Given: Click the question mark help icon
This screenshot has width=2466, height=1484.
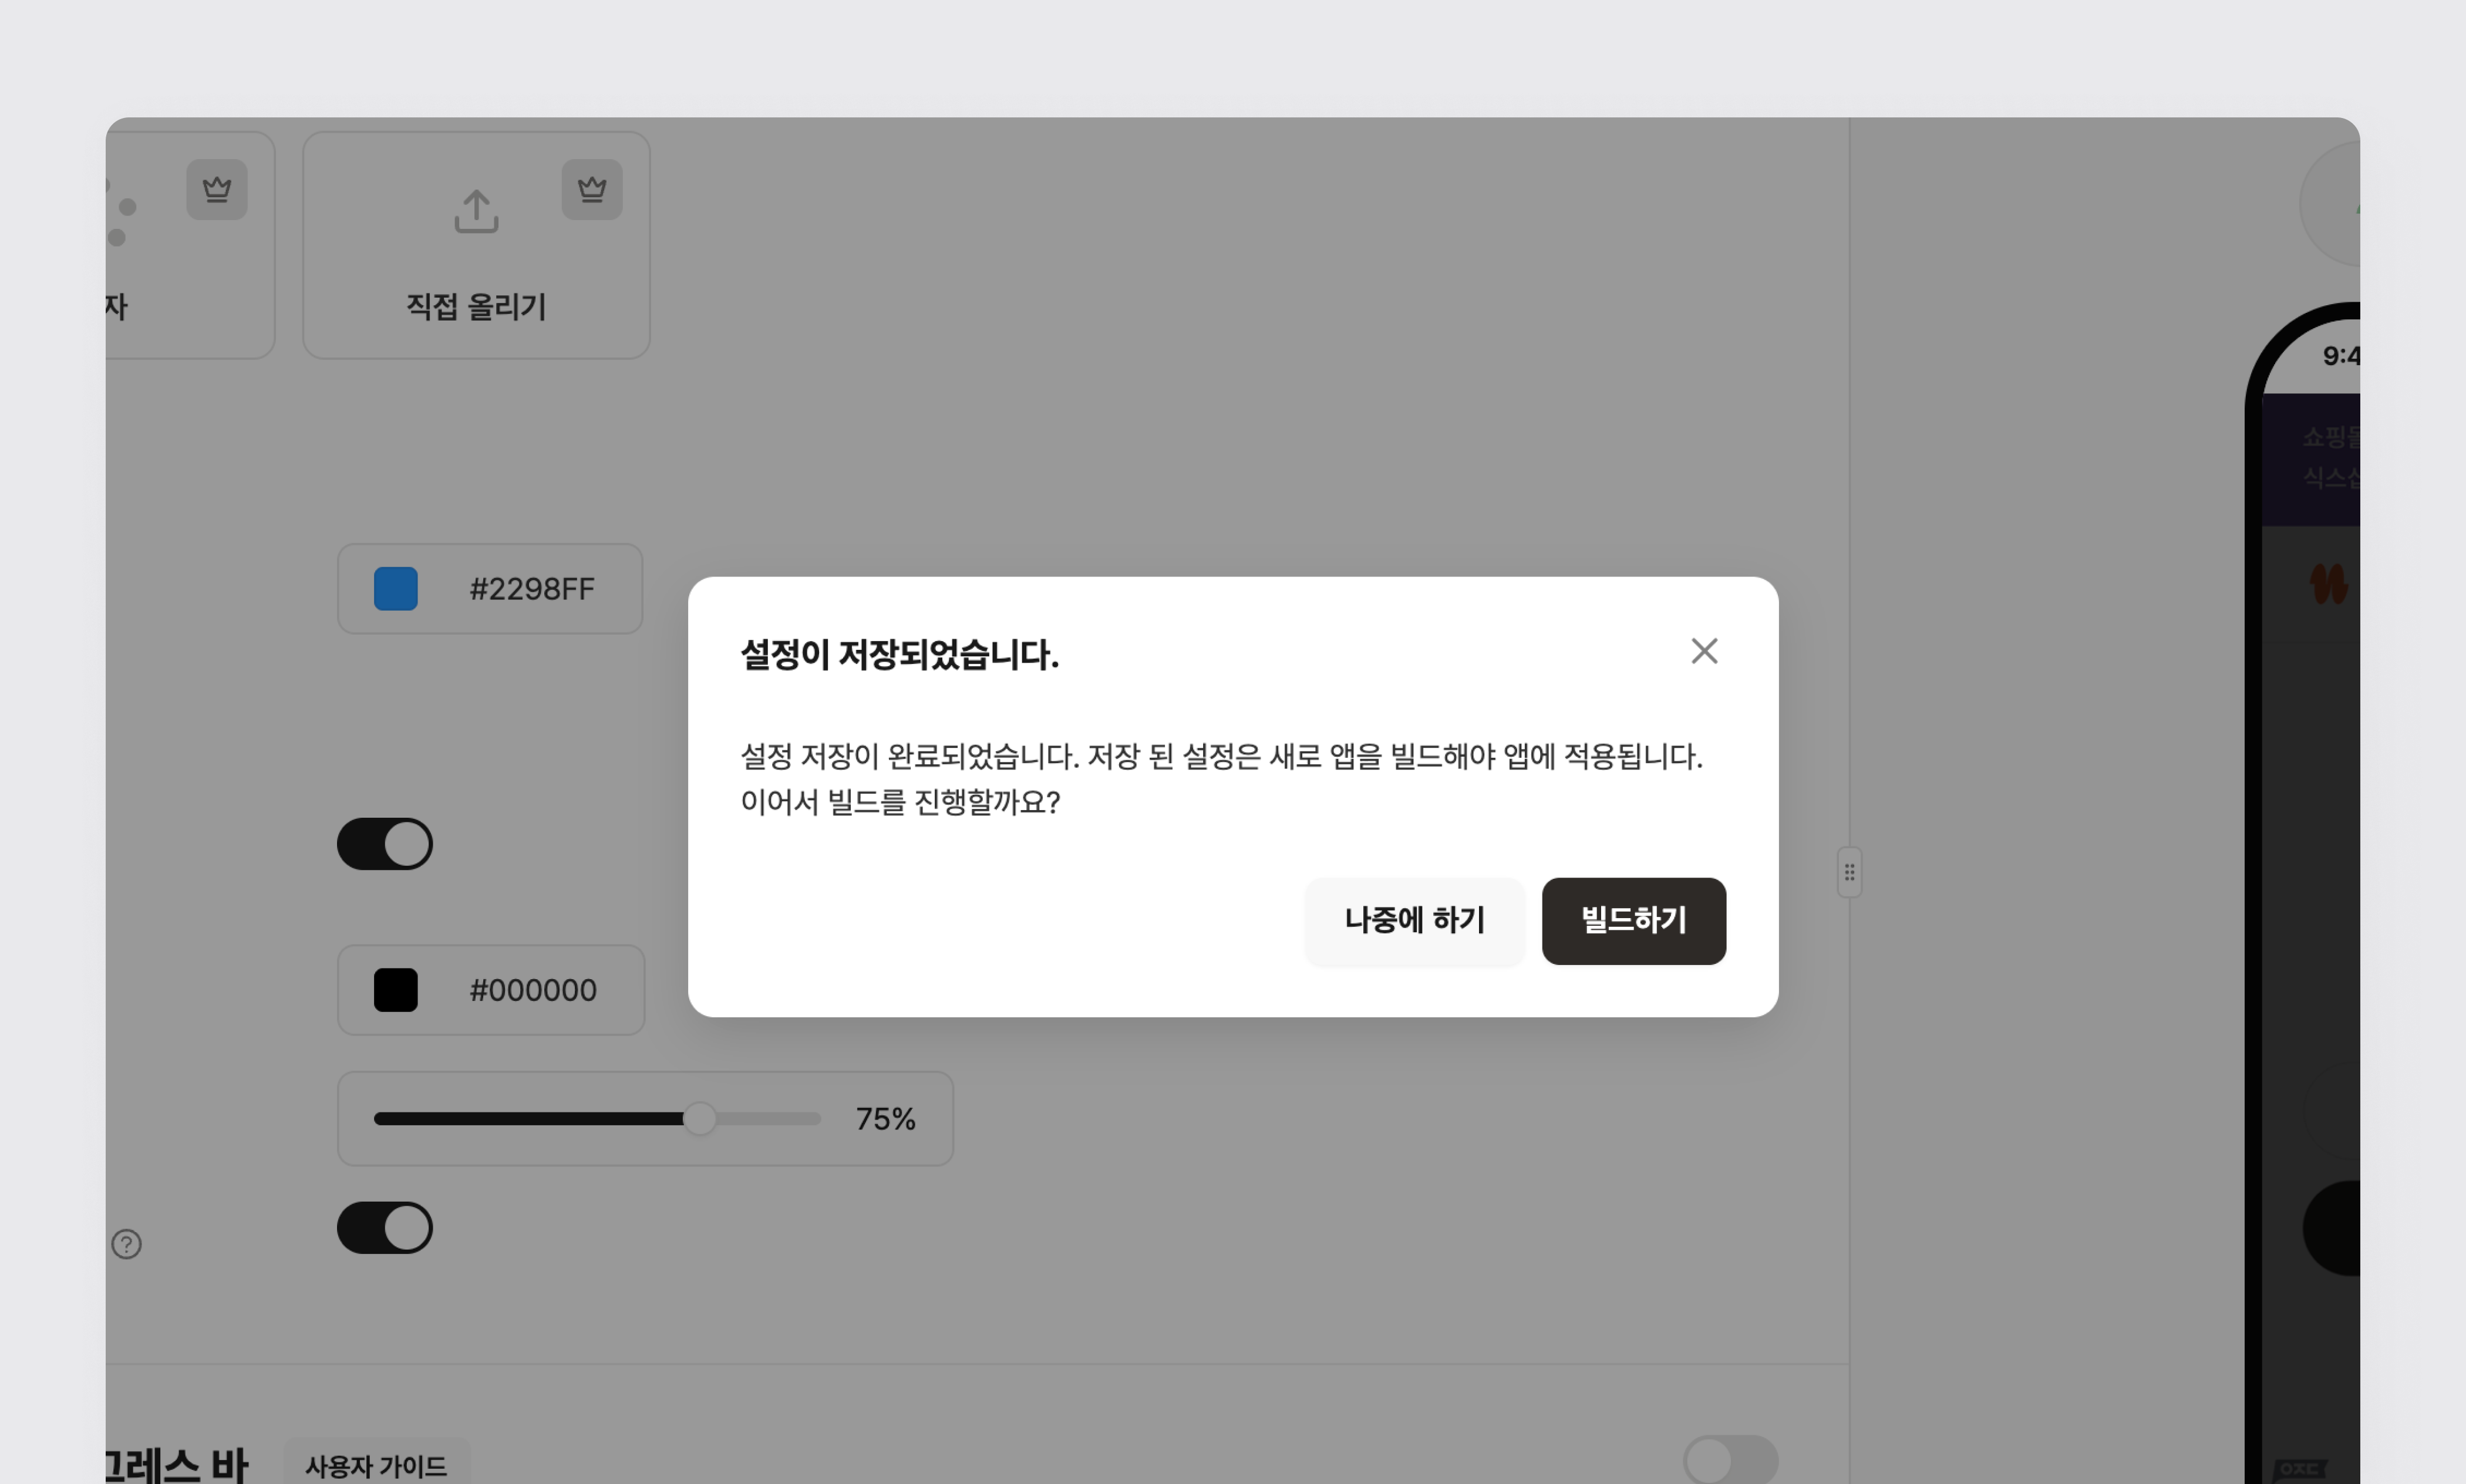Looking at the screenshot, I should [126, 1244].
